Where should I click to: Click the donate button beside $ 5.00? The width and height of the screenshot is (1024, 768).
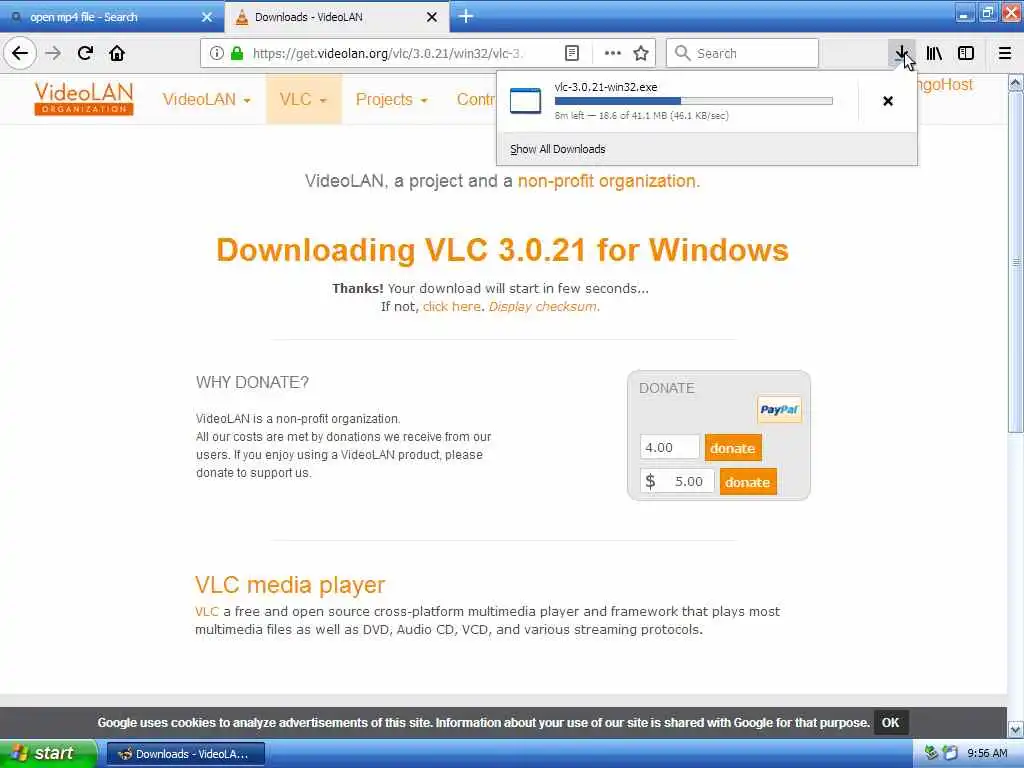[748, 482]
